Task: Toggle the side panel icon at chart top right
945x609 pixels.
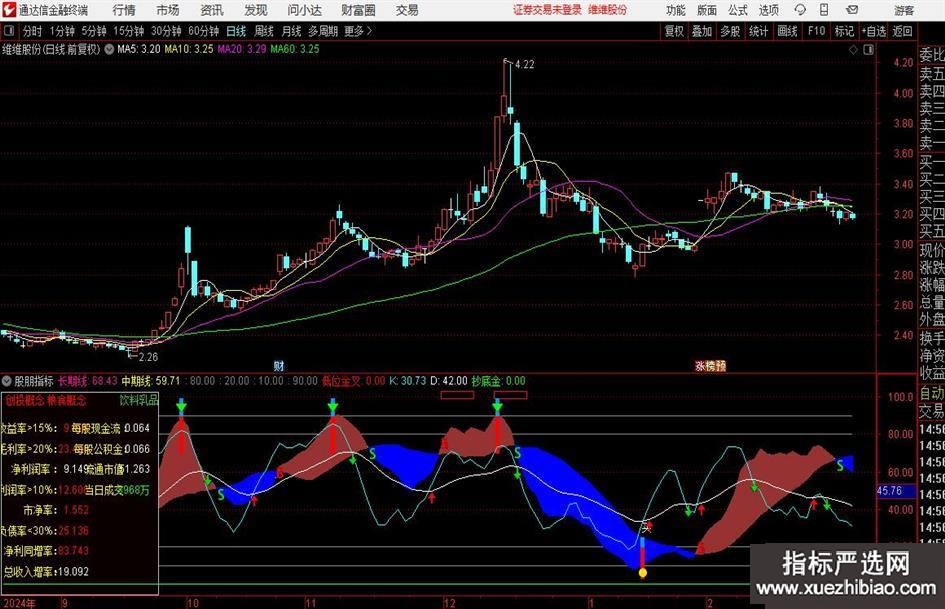Action: [x=868, y=50]
